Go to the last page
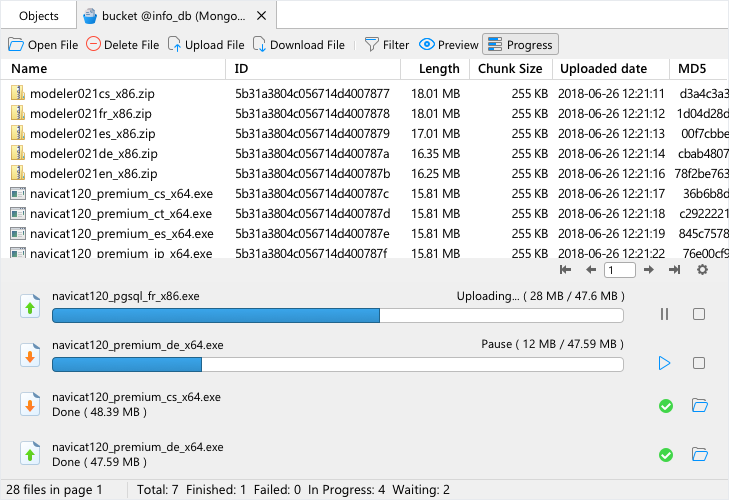The width and height of the screenshot is (729, 500). 674,270
